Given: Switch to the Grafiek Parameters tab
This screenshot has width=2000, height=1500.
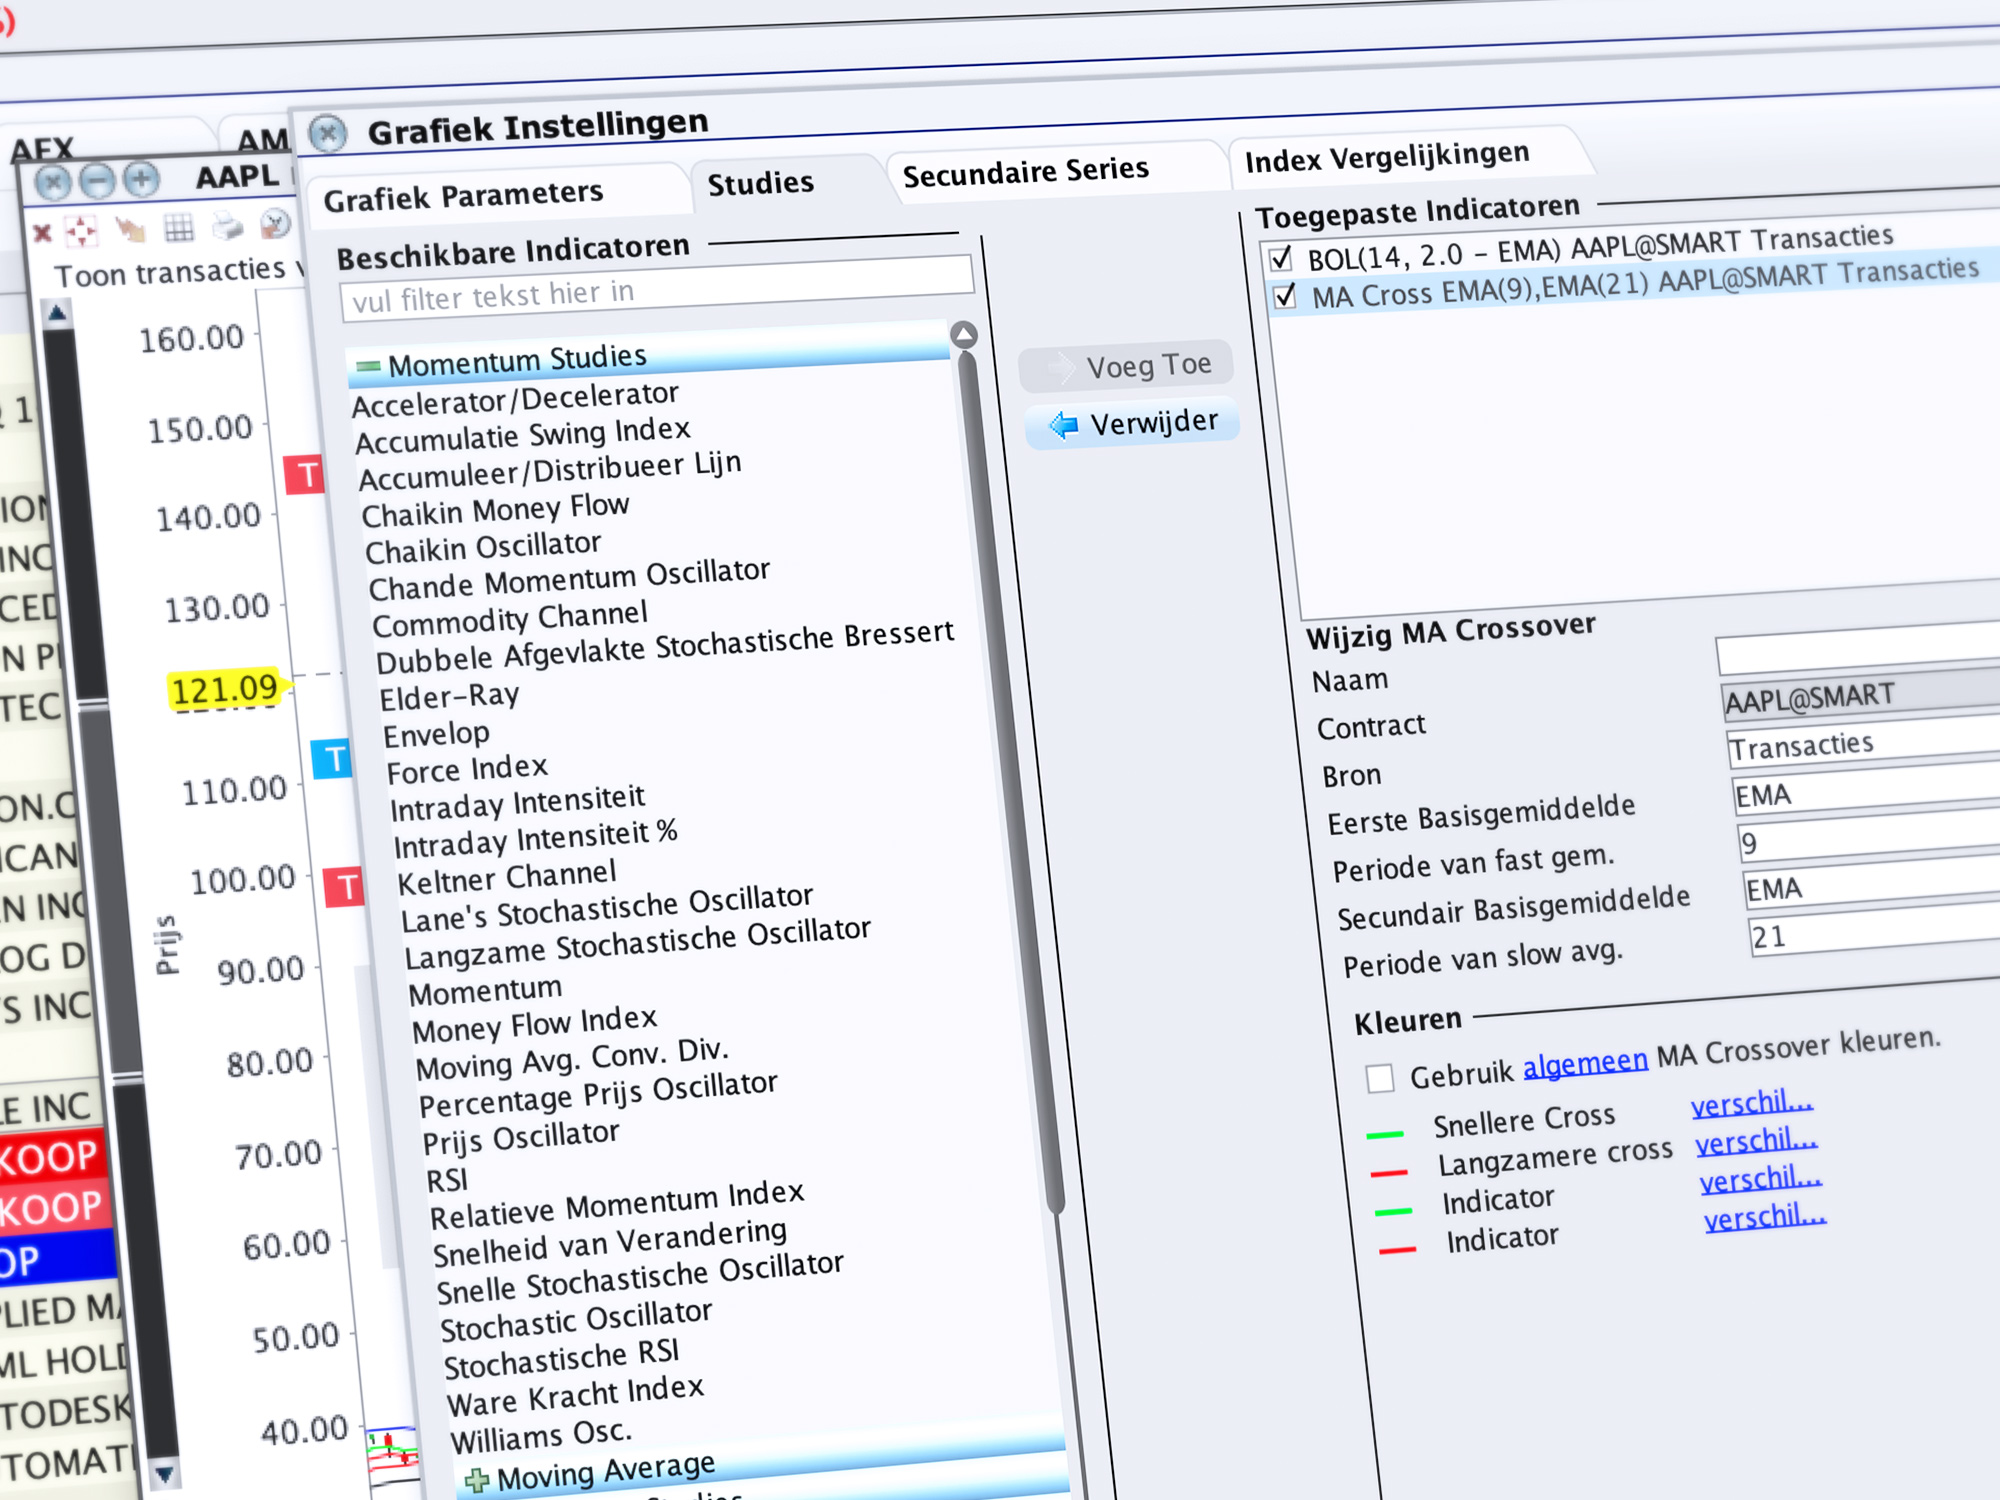Looking at the screenshot, I should (463, 195).
